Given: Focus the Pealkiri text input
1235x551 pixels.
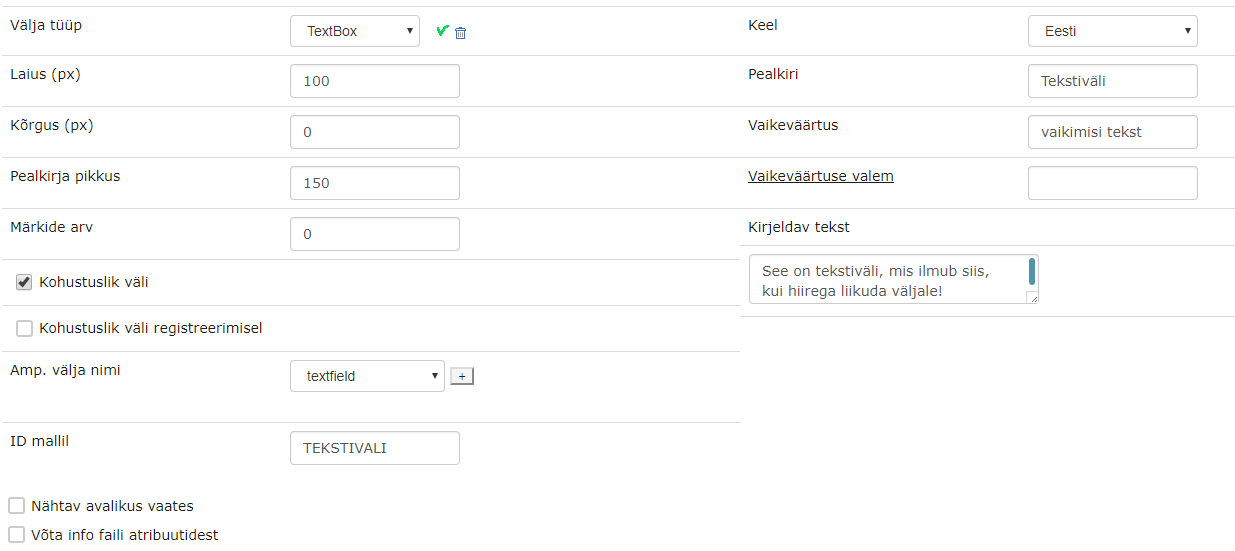Looking at the screenshot, I should 1112,81.
